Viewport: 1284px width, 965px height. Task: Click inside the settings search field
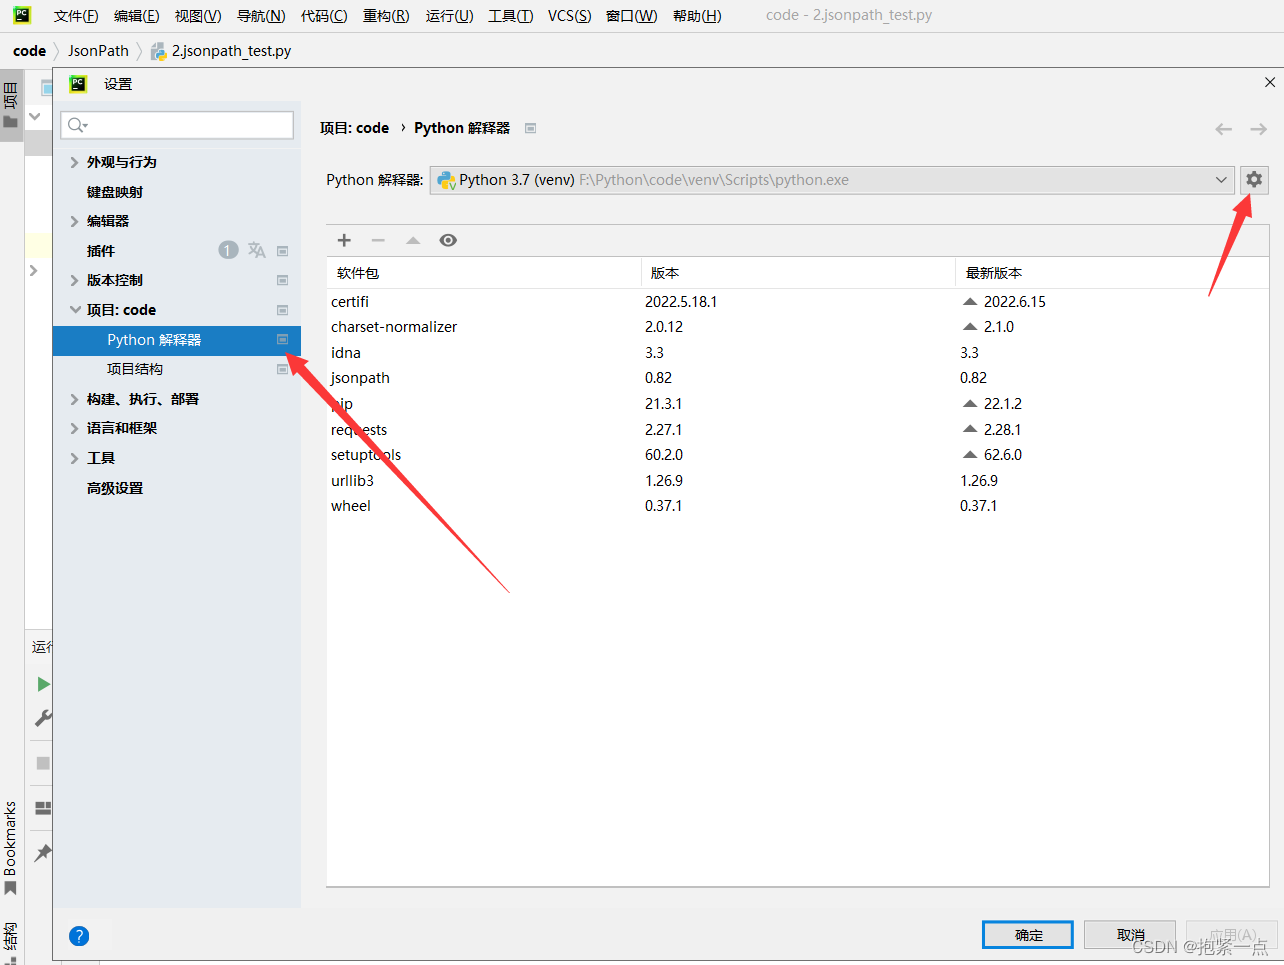[x=177, y=125]
